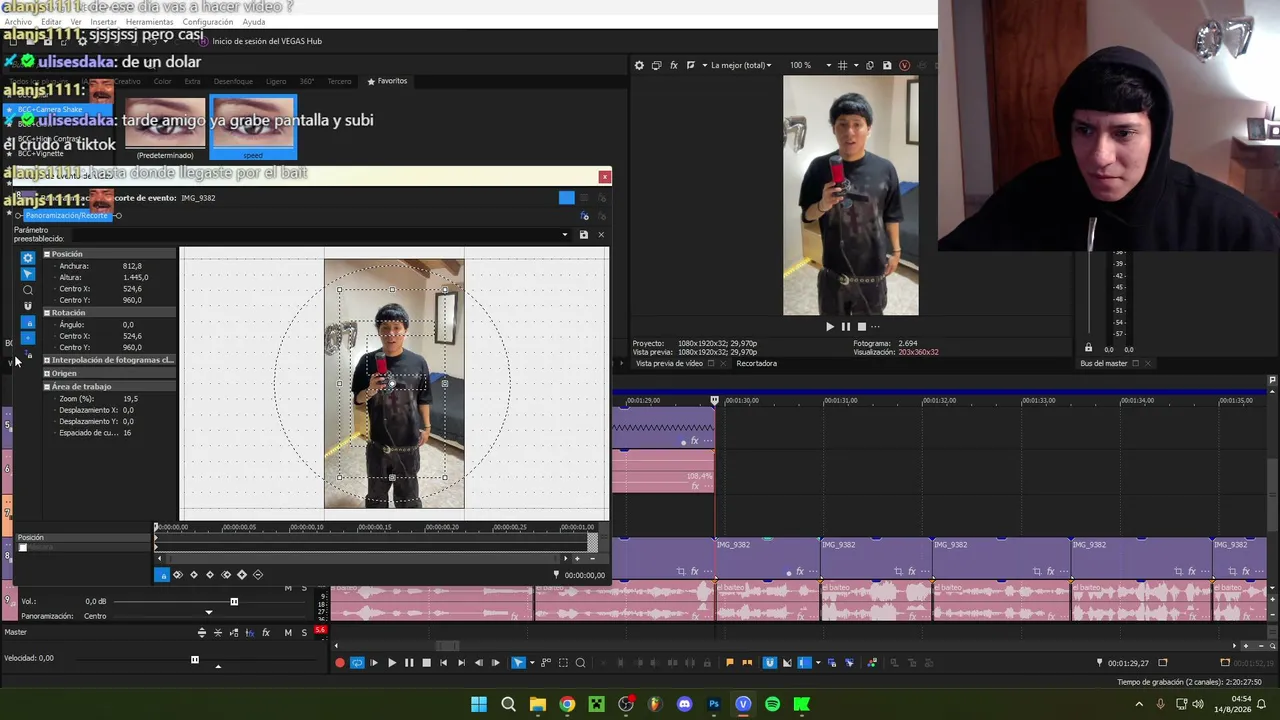Screen dimensions: 1280x720
Task: Click the Ángulo value 0,0
Action: [128, 325]
